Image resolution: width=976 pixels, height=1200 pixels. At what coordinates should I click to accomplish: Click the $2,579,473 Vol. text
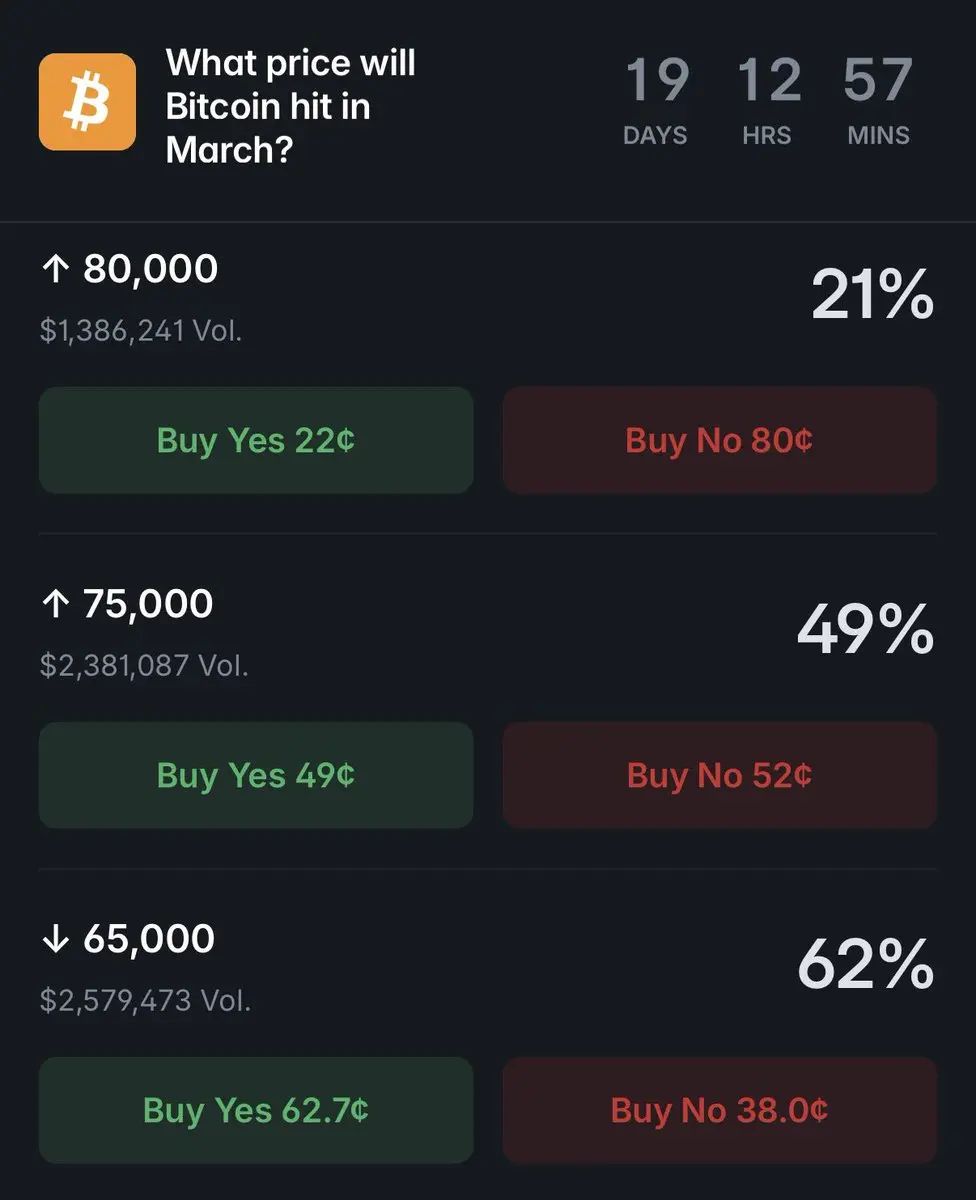tap(145, 1001)
